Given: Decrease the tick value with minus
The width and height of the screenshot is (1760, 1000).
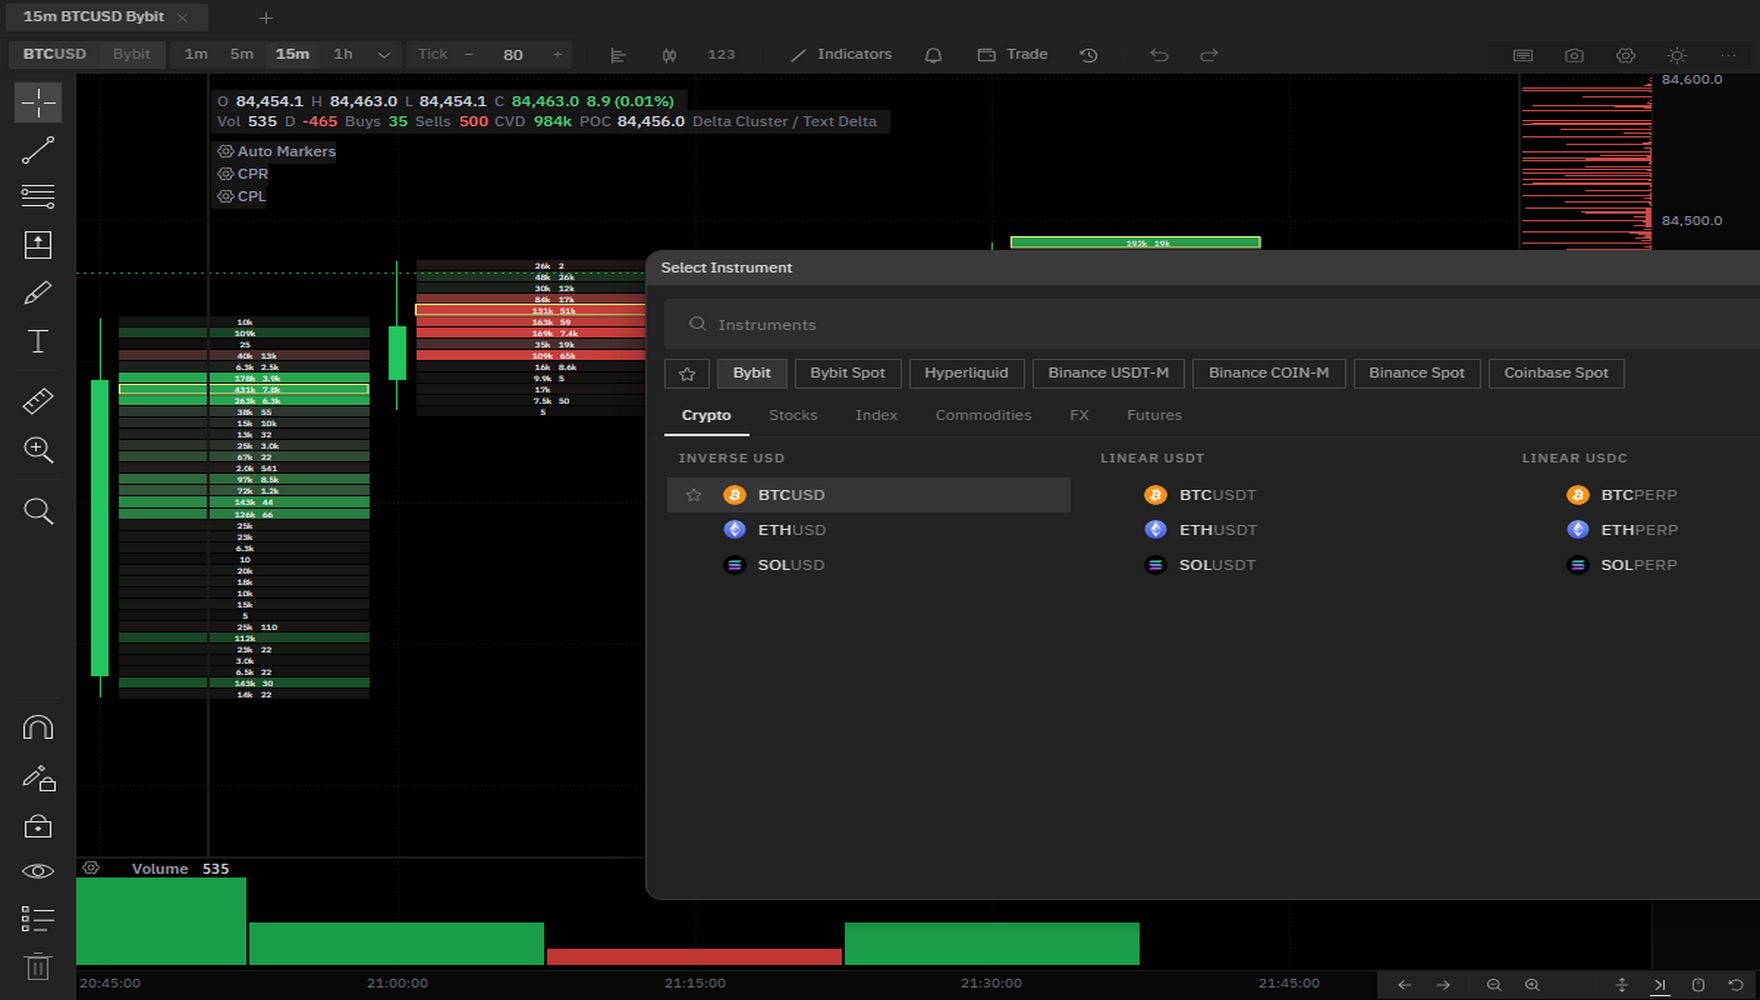Looking at the screenshot, I should (x=469, y=54).
